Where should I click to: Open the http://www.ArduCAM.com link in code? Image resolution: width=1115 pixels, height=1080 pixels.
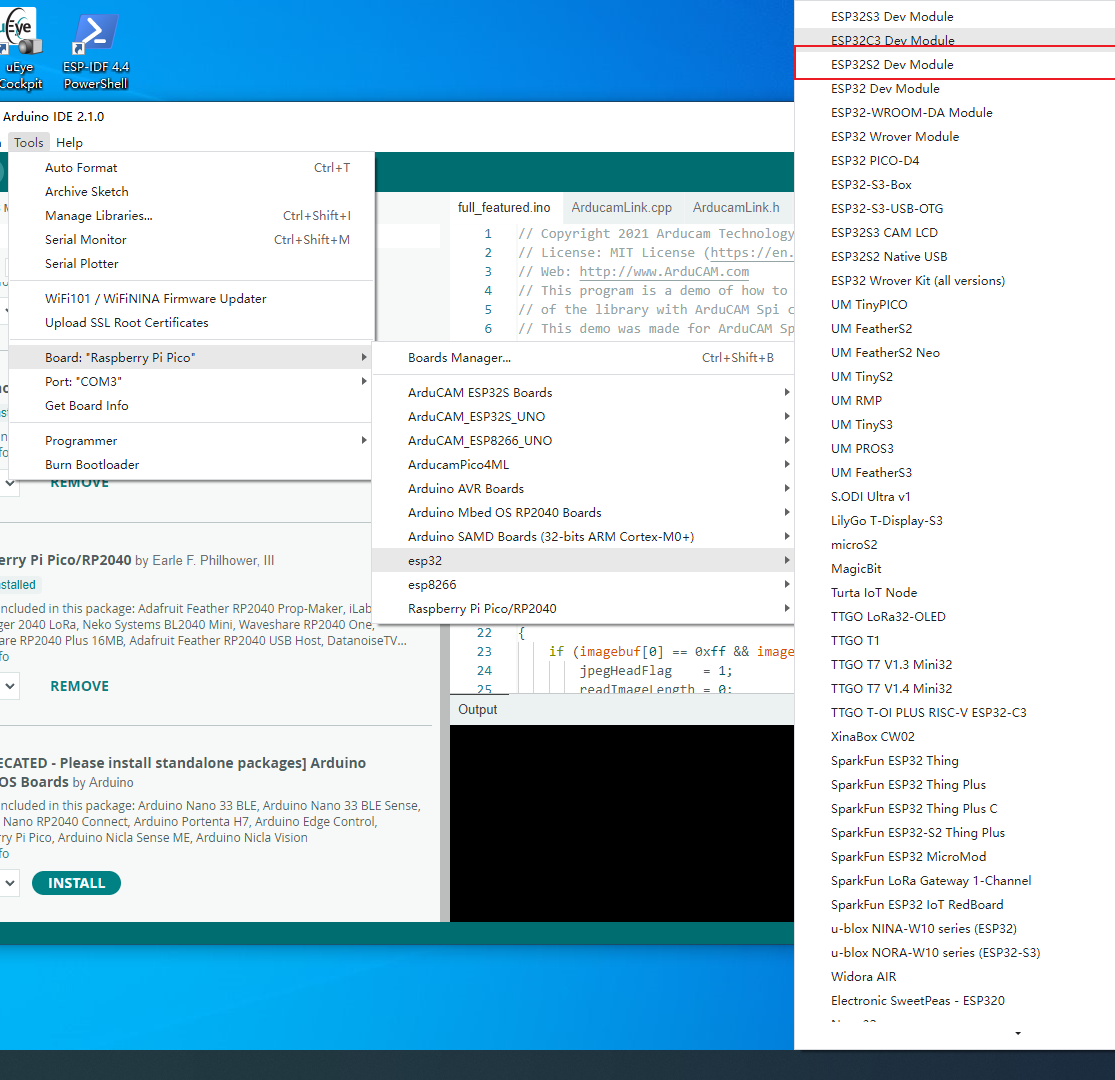point(664,272)
